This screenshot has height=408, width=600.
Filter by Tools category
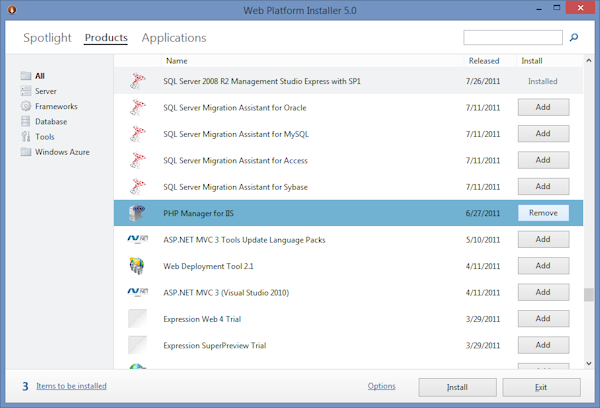(45, 137)
